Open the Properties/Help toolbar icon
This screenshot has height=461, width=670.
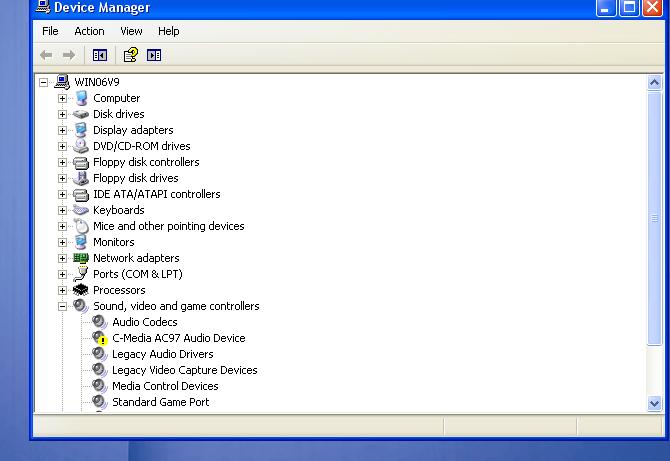pyautogui.click(x=131, y=55)
